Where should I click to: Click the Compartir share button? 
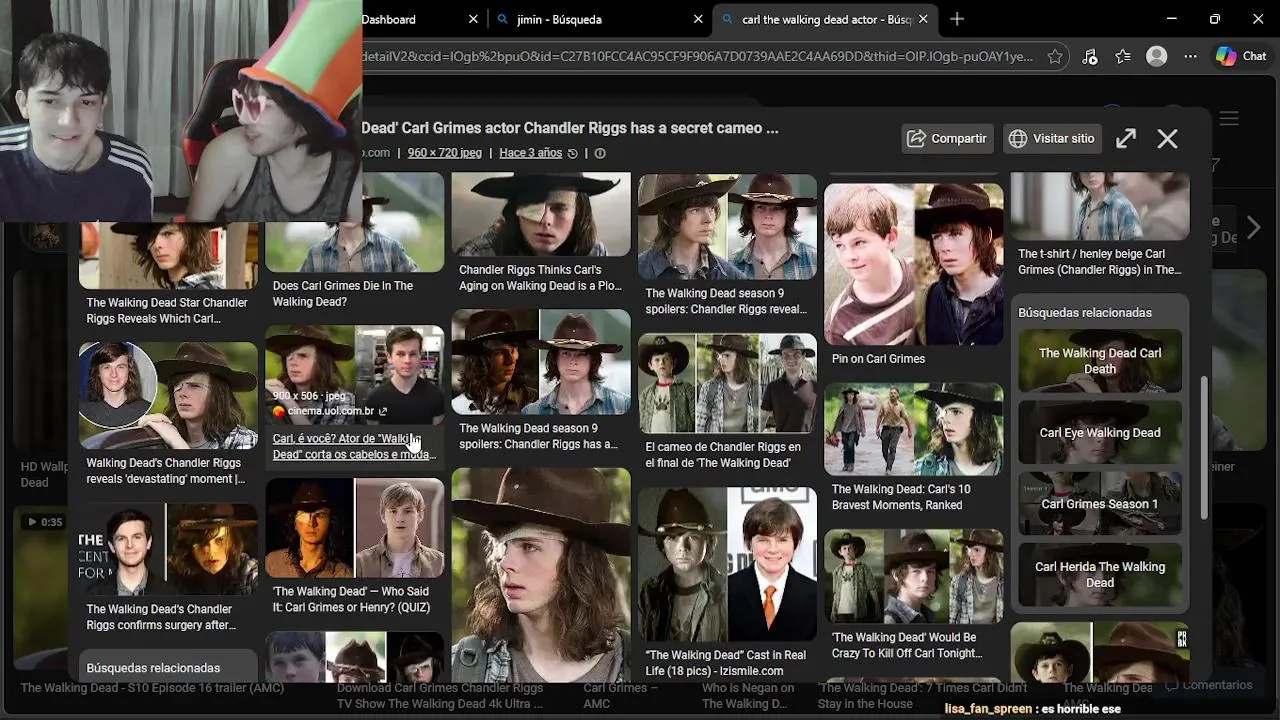point(947,139)
